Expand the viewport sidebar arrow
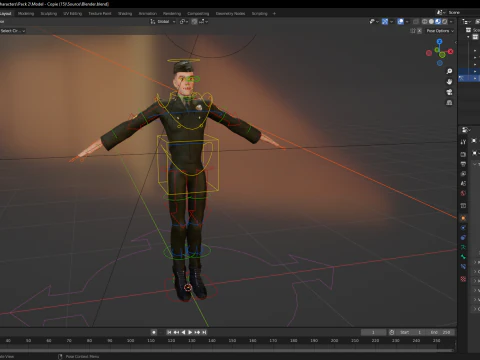Viewport: 480px width, 360px height. (456, 43)
